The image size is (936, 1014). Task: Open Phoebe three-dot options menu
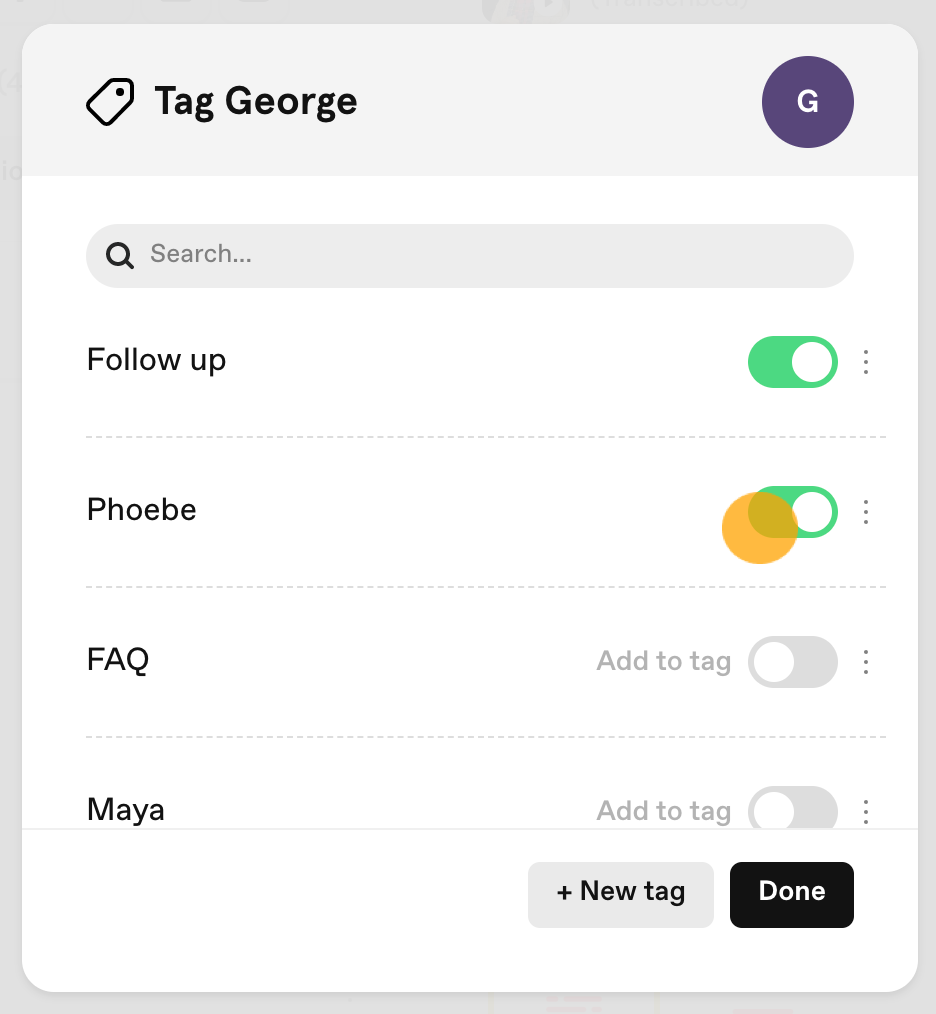pyautogui.click(x=865, y=512)
